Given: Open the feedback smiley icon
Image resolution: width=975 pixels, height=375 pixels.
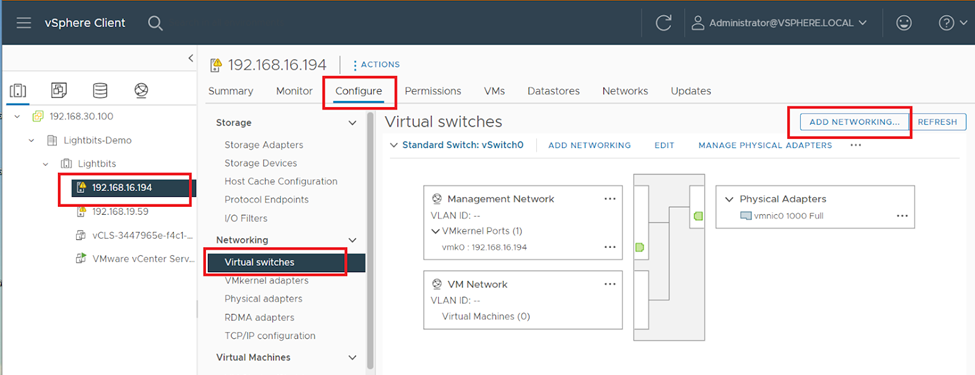Looking at the screenshot, I should [x=904, y=23].
